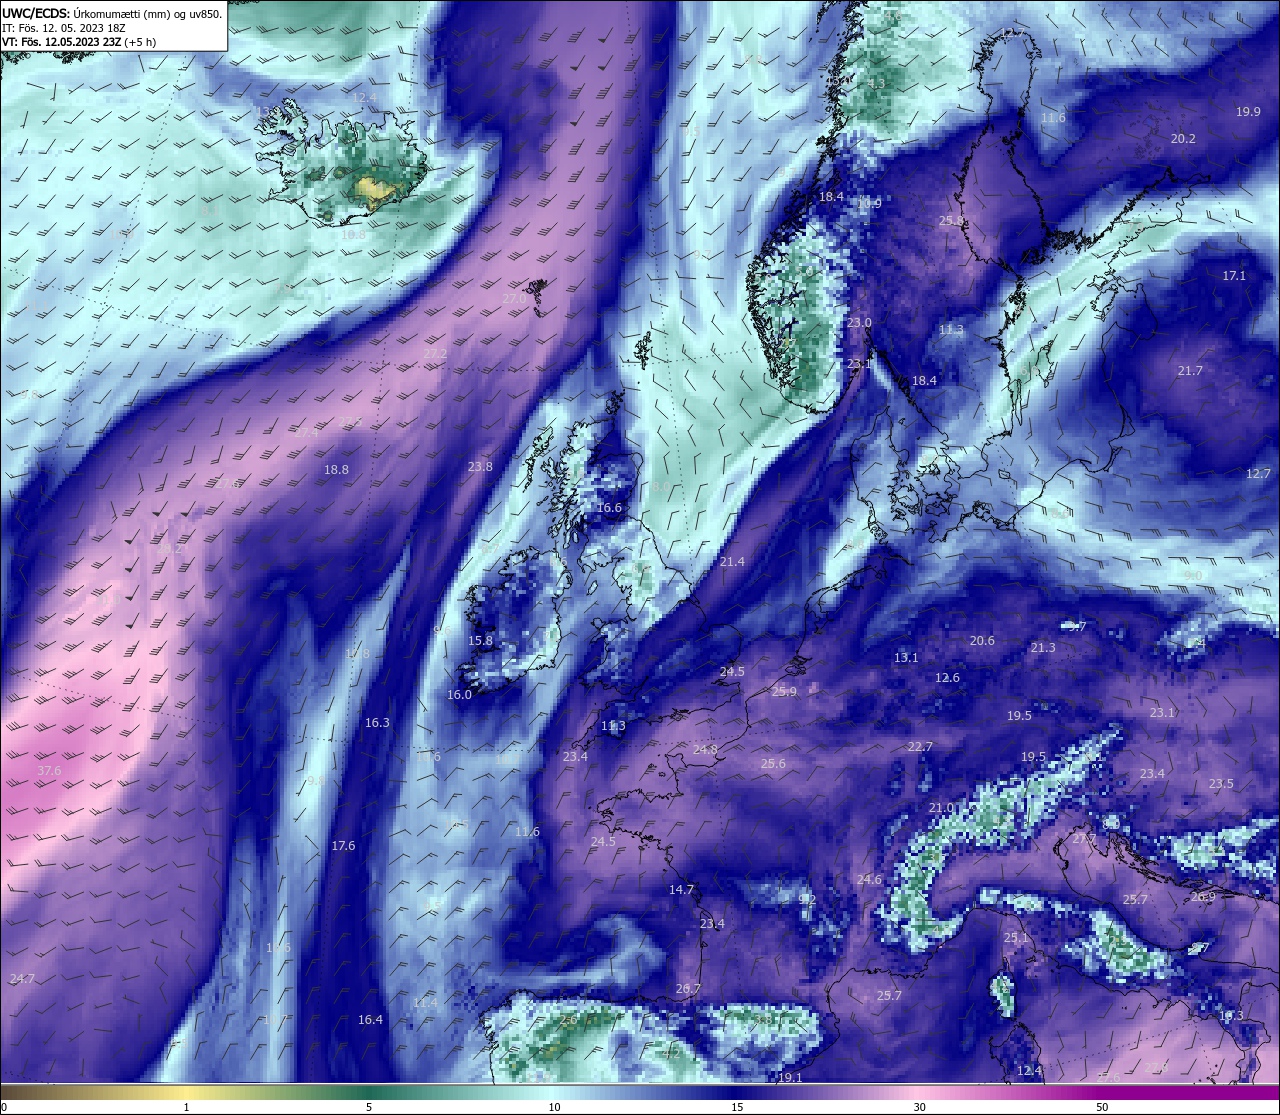Click the 16.0 value near southwest Ireland
Viewport: 1280px width, 1115px height.
(x=459, y=694)
